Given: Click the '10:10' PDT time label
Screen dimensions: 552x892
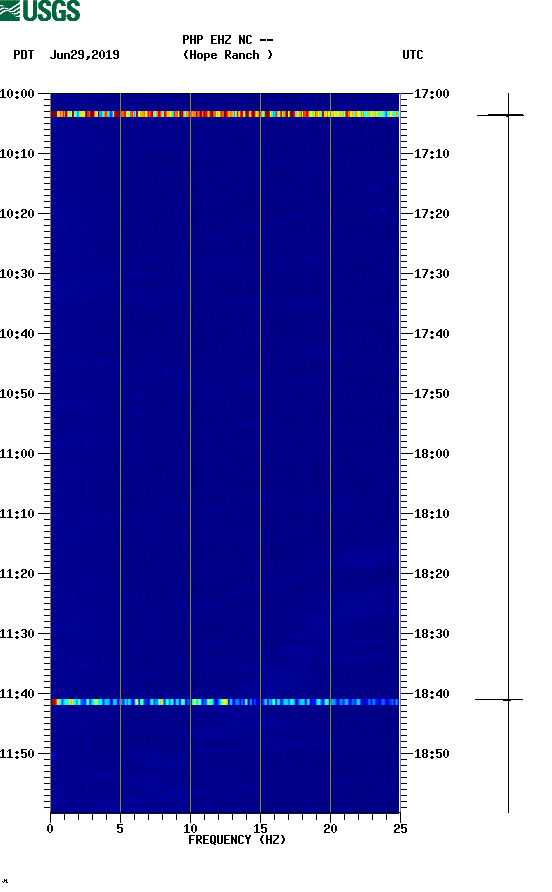Looking at the screenshot, I should [x=17, y=154].
